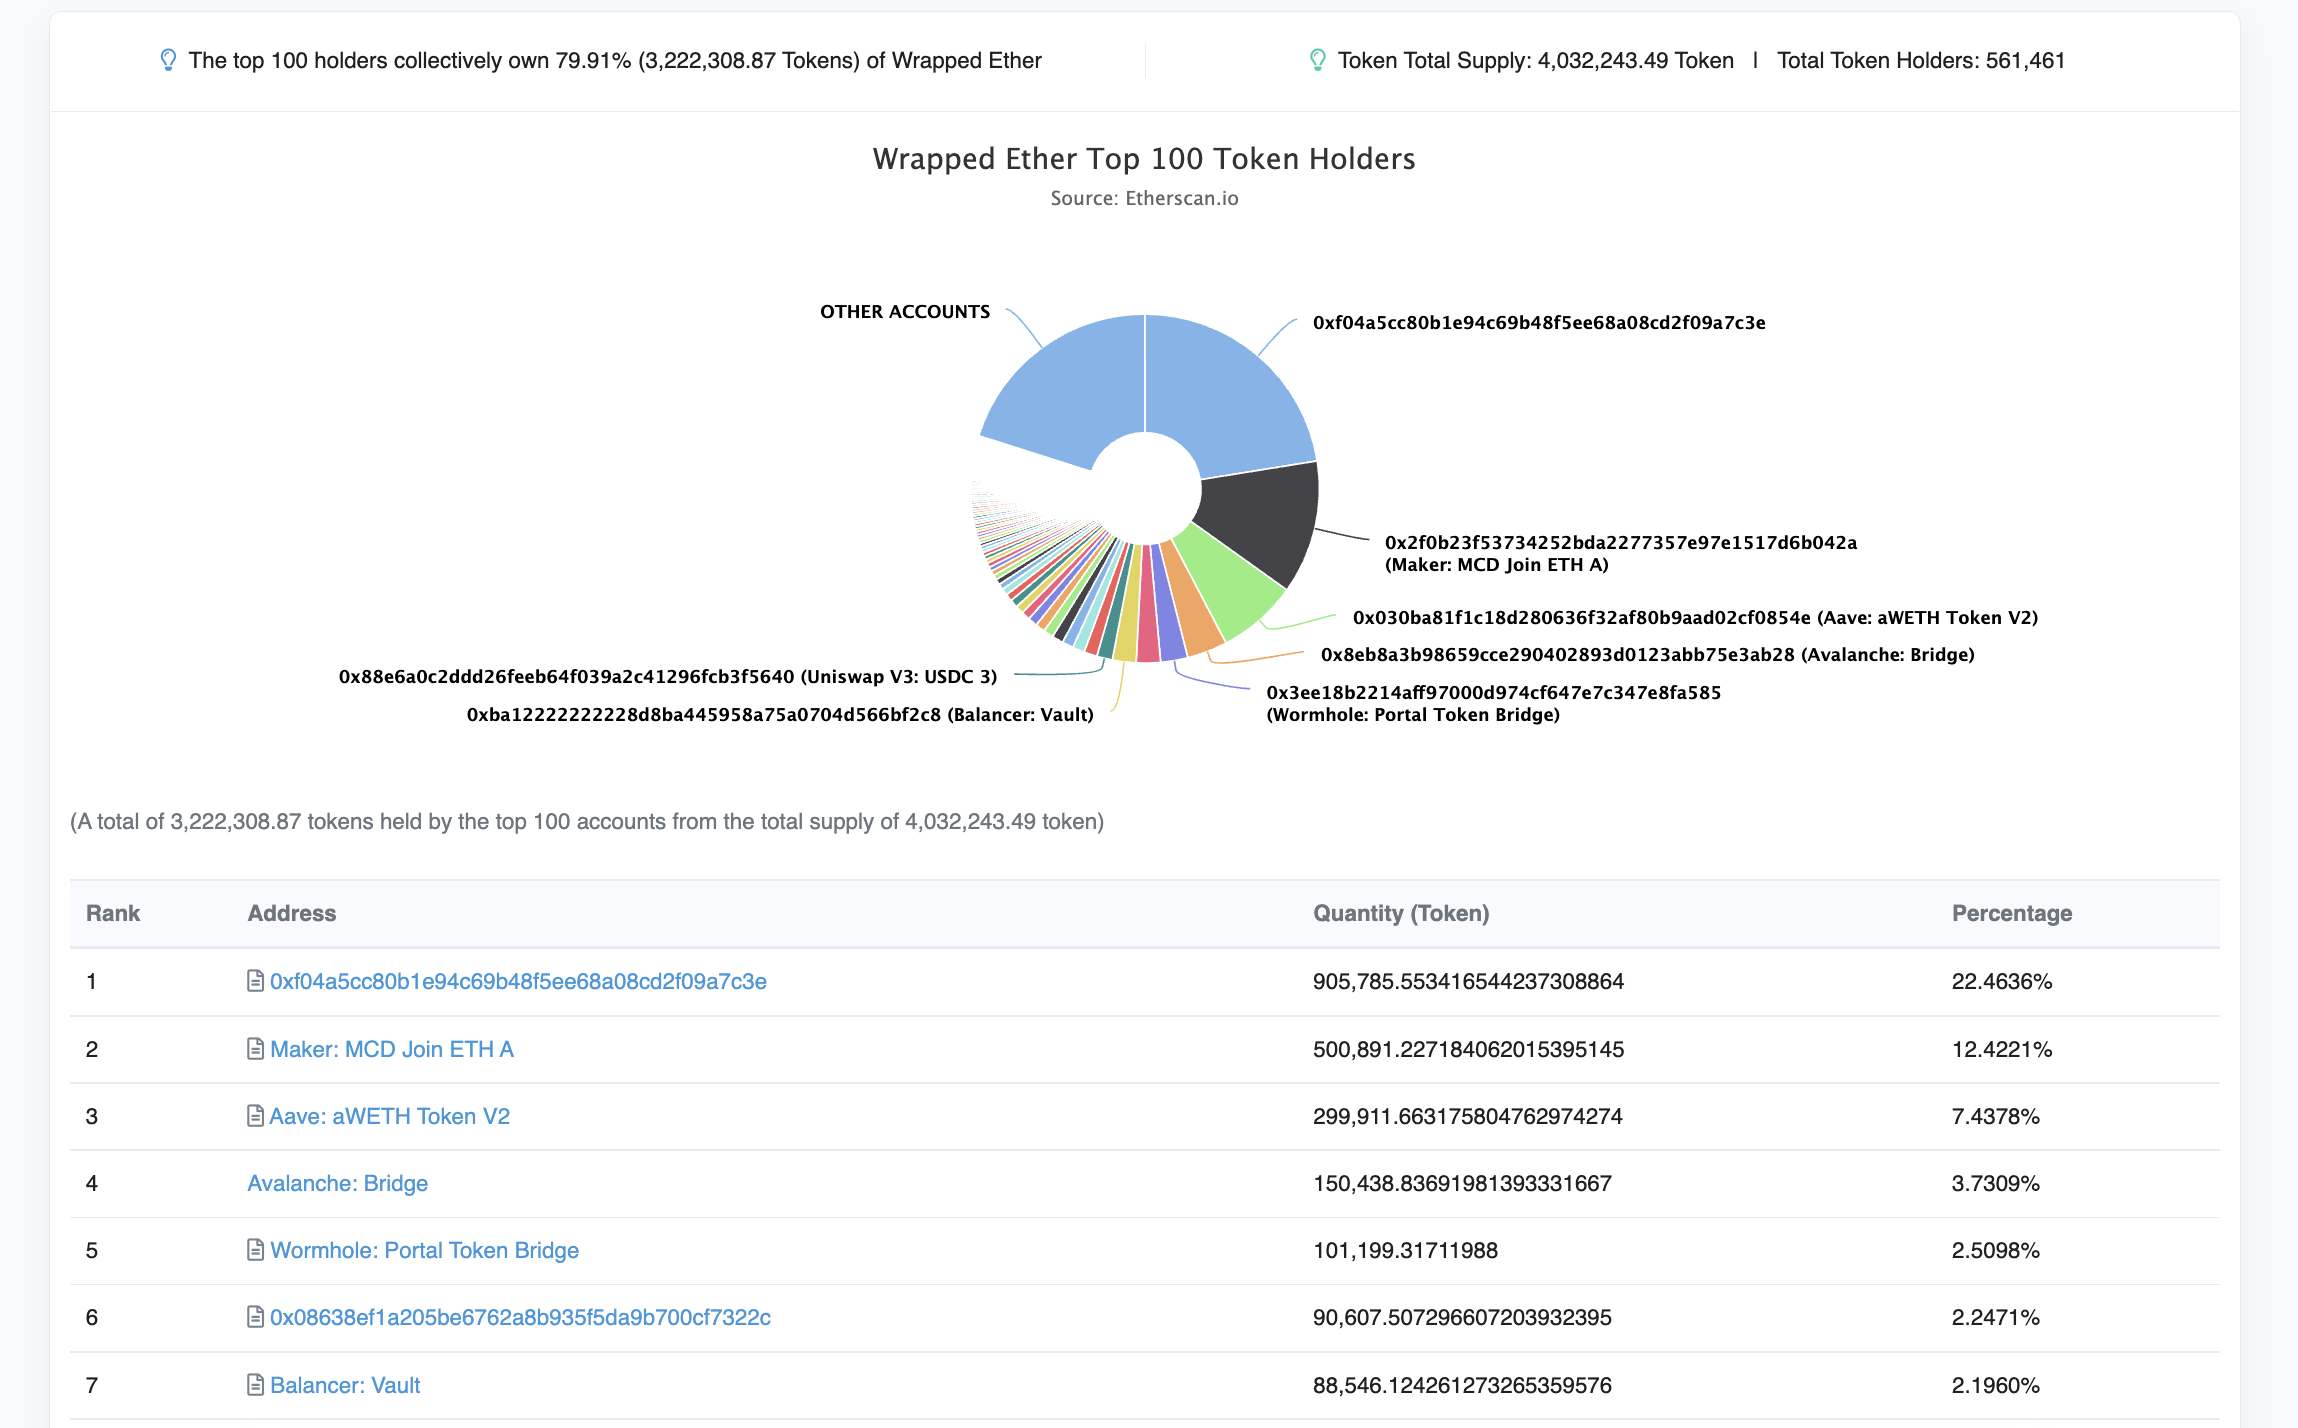
Task: Open Balancer: Vault address link
Action: [x=345, y=1385]
